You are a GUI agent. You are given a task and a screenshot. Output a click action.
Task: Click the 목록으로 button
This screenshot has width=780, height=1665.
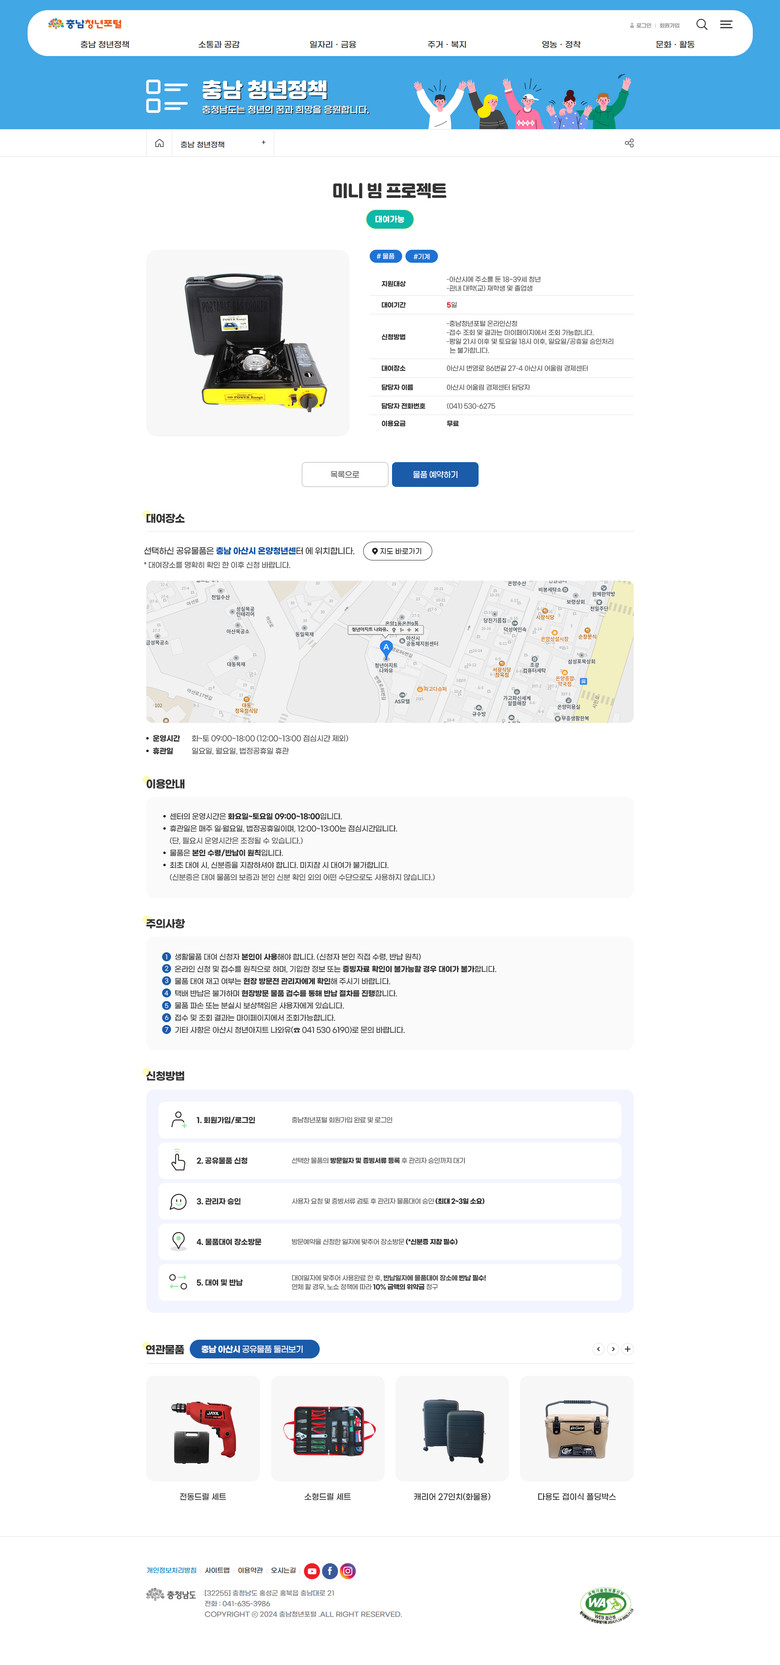point(345,474)
